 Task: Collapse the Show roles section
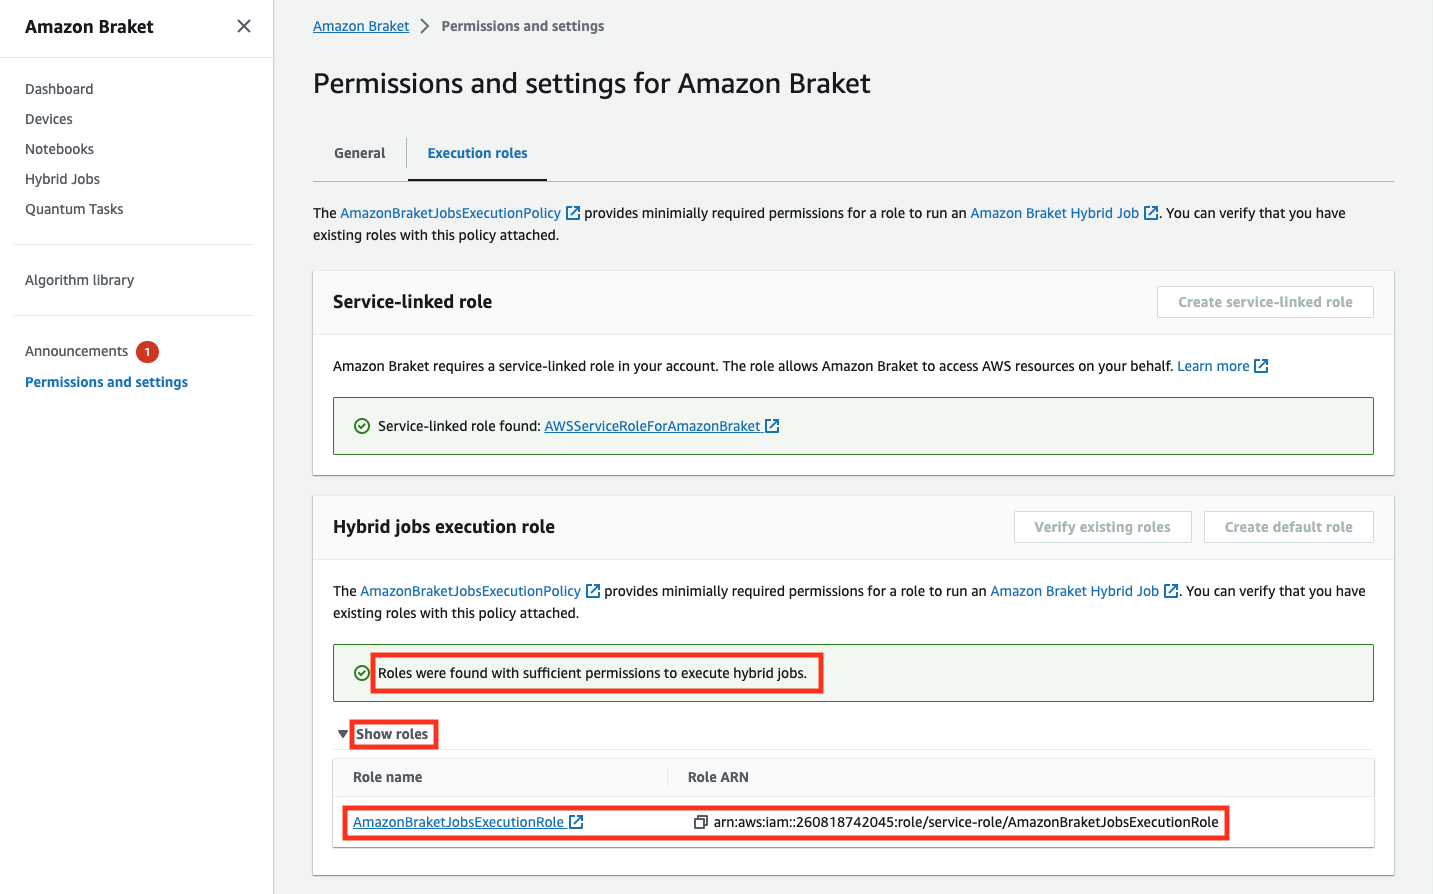343,734
